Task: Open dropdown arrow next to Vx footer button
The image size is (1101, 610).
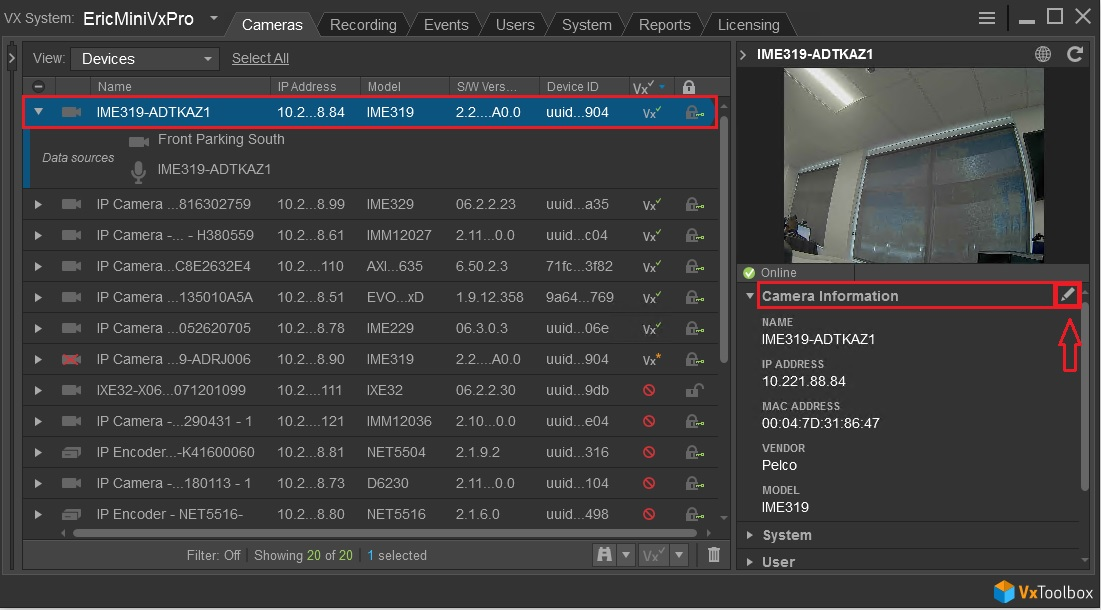Action: coord(678,555)
